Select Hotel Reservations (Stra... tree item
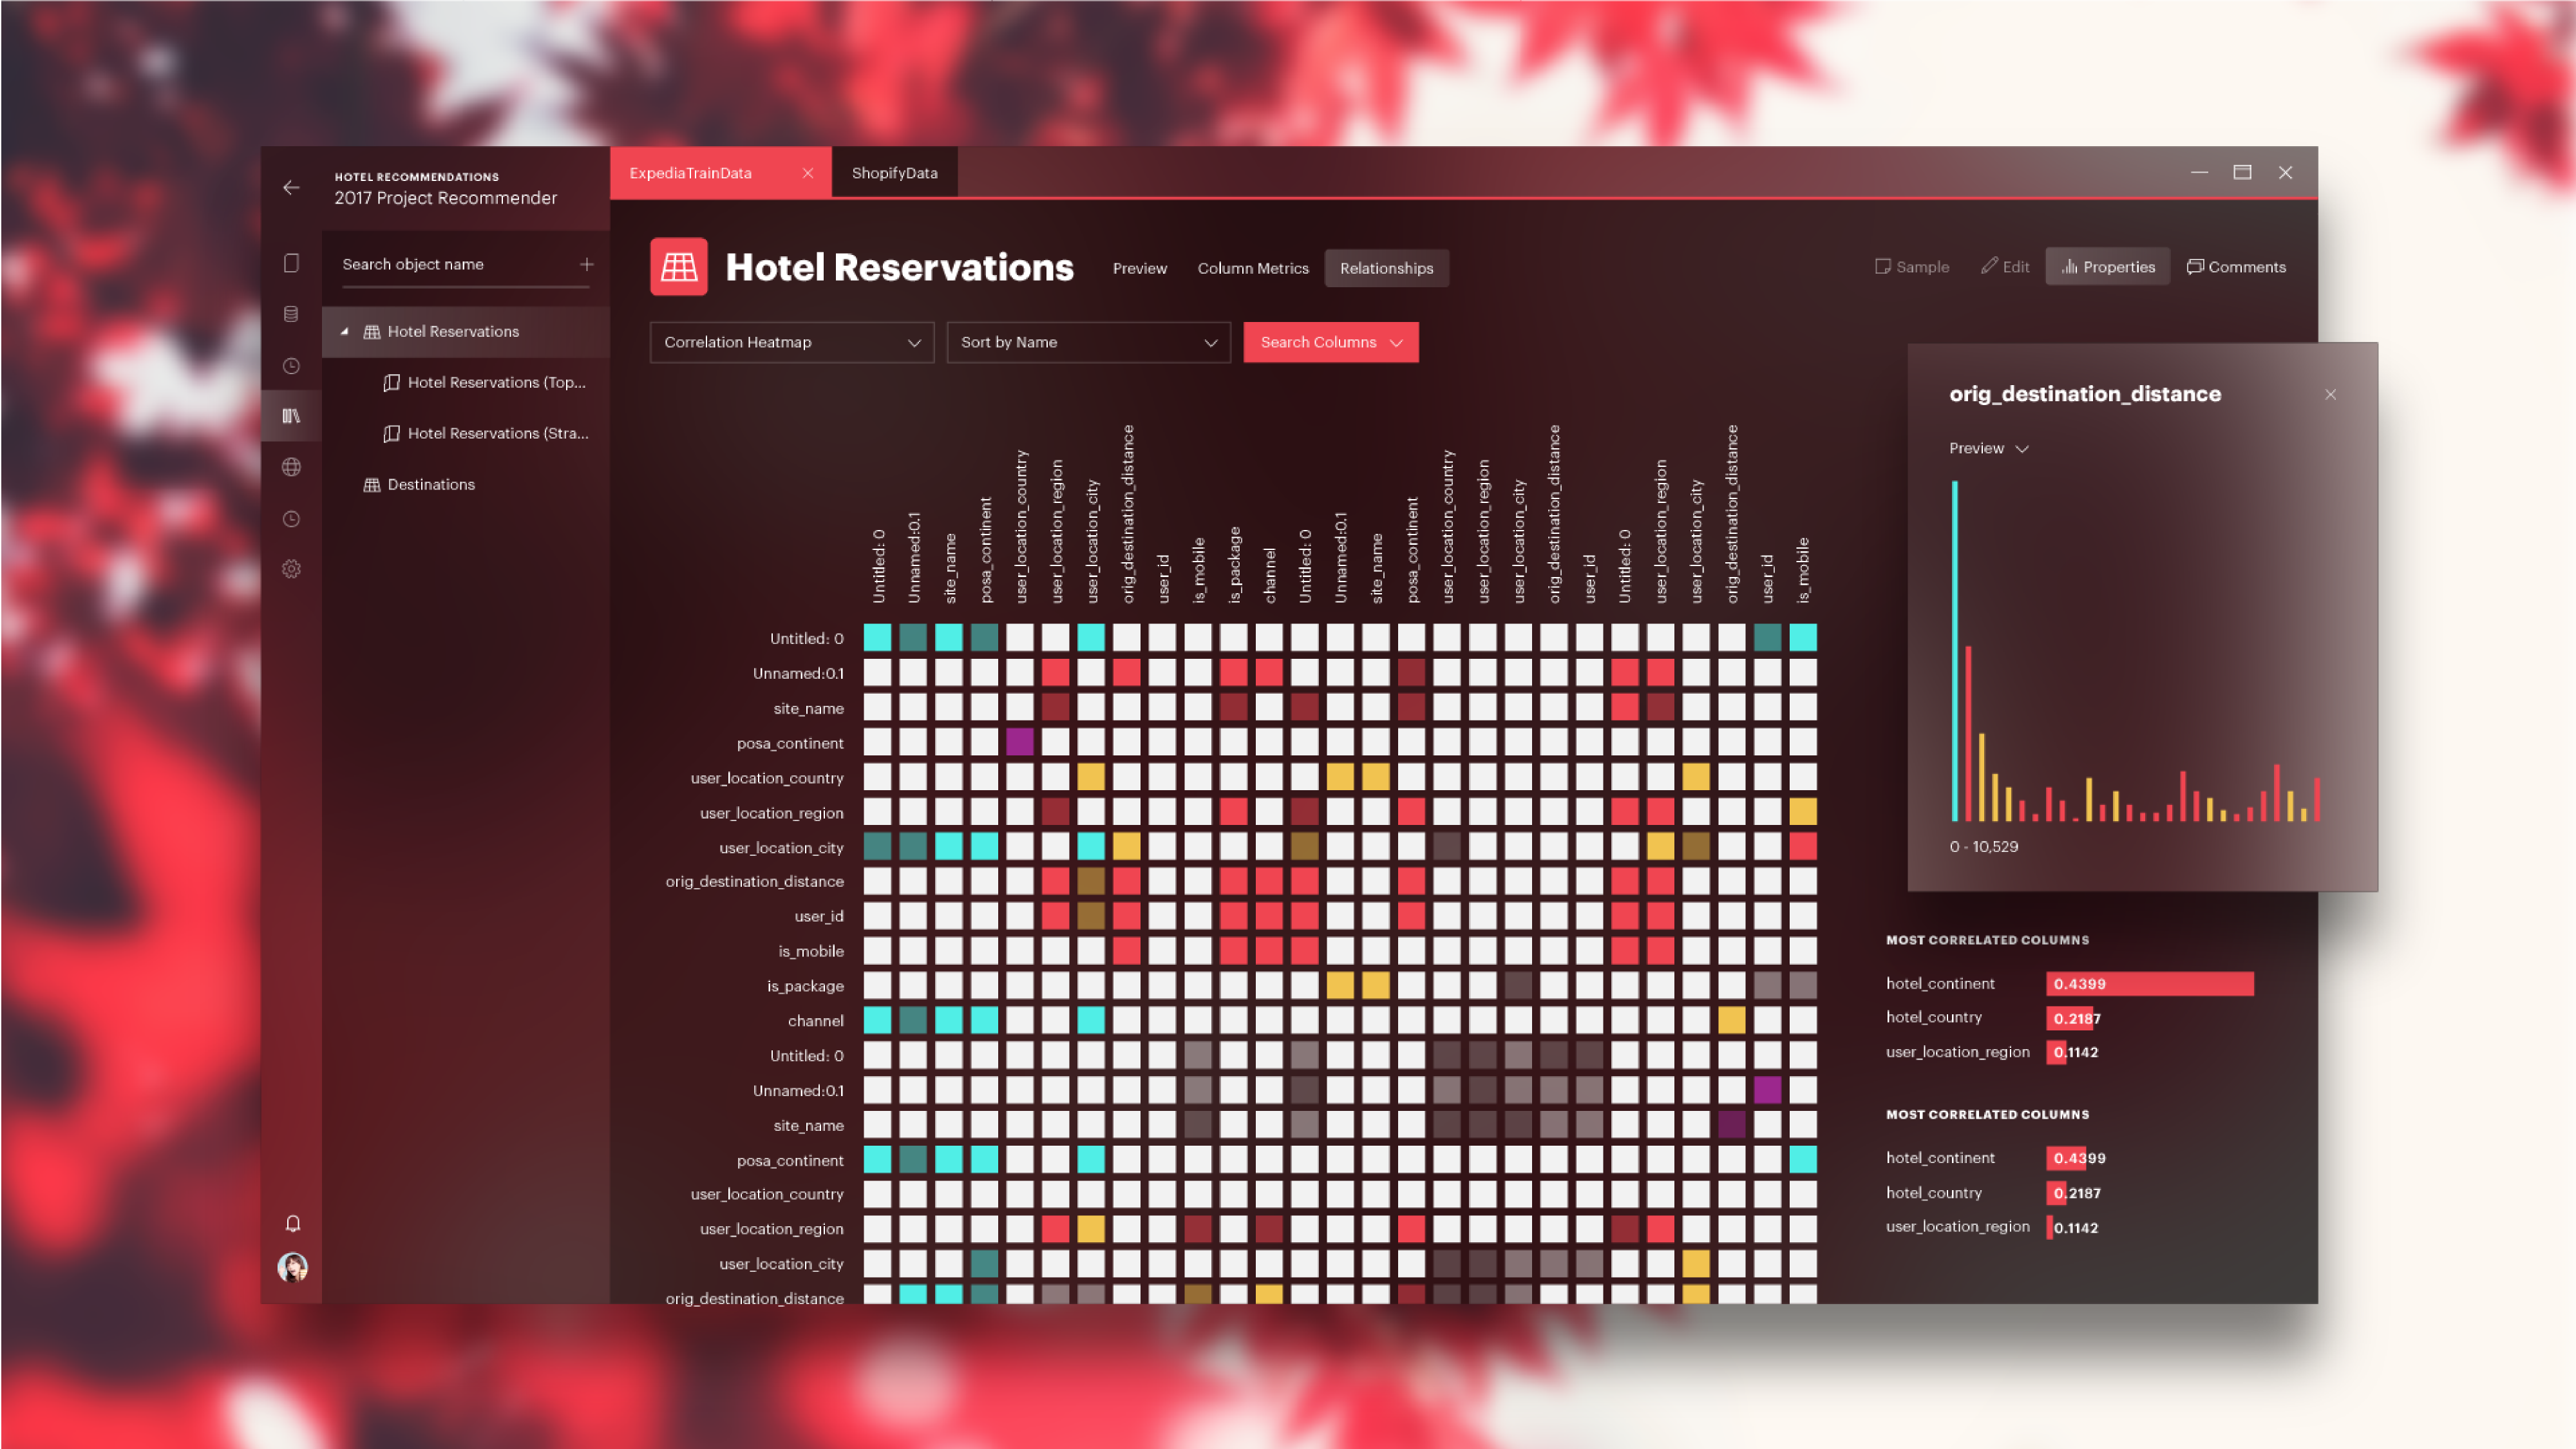 pyautogui.click(x=486, y=433)
